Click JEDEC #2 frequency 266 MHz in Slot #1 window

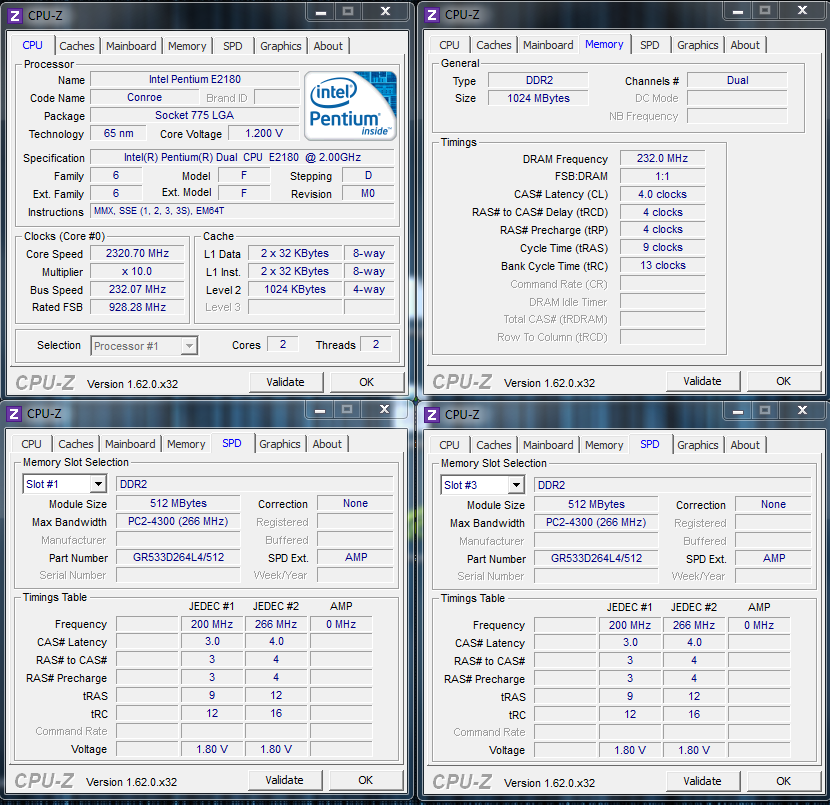tap(276, 625)
